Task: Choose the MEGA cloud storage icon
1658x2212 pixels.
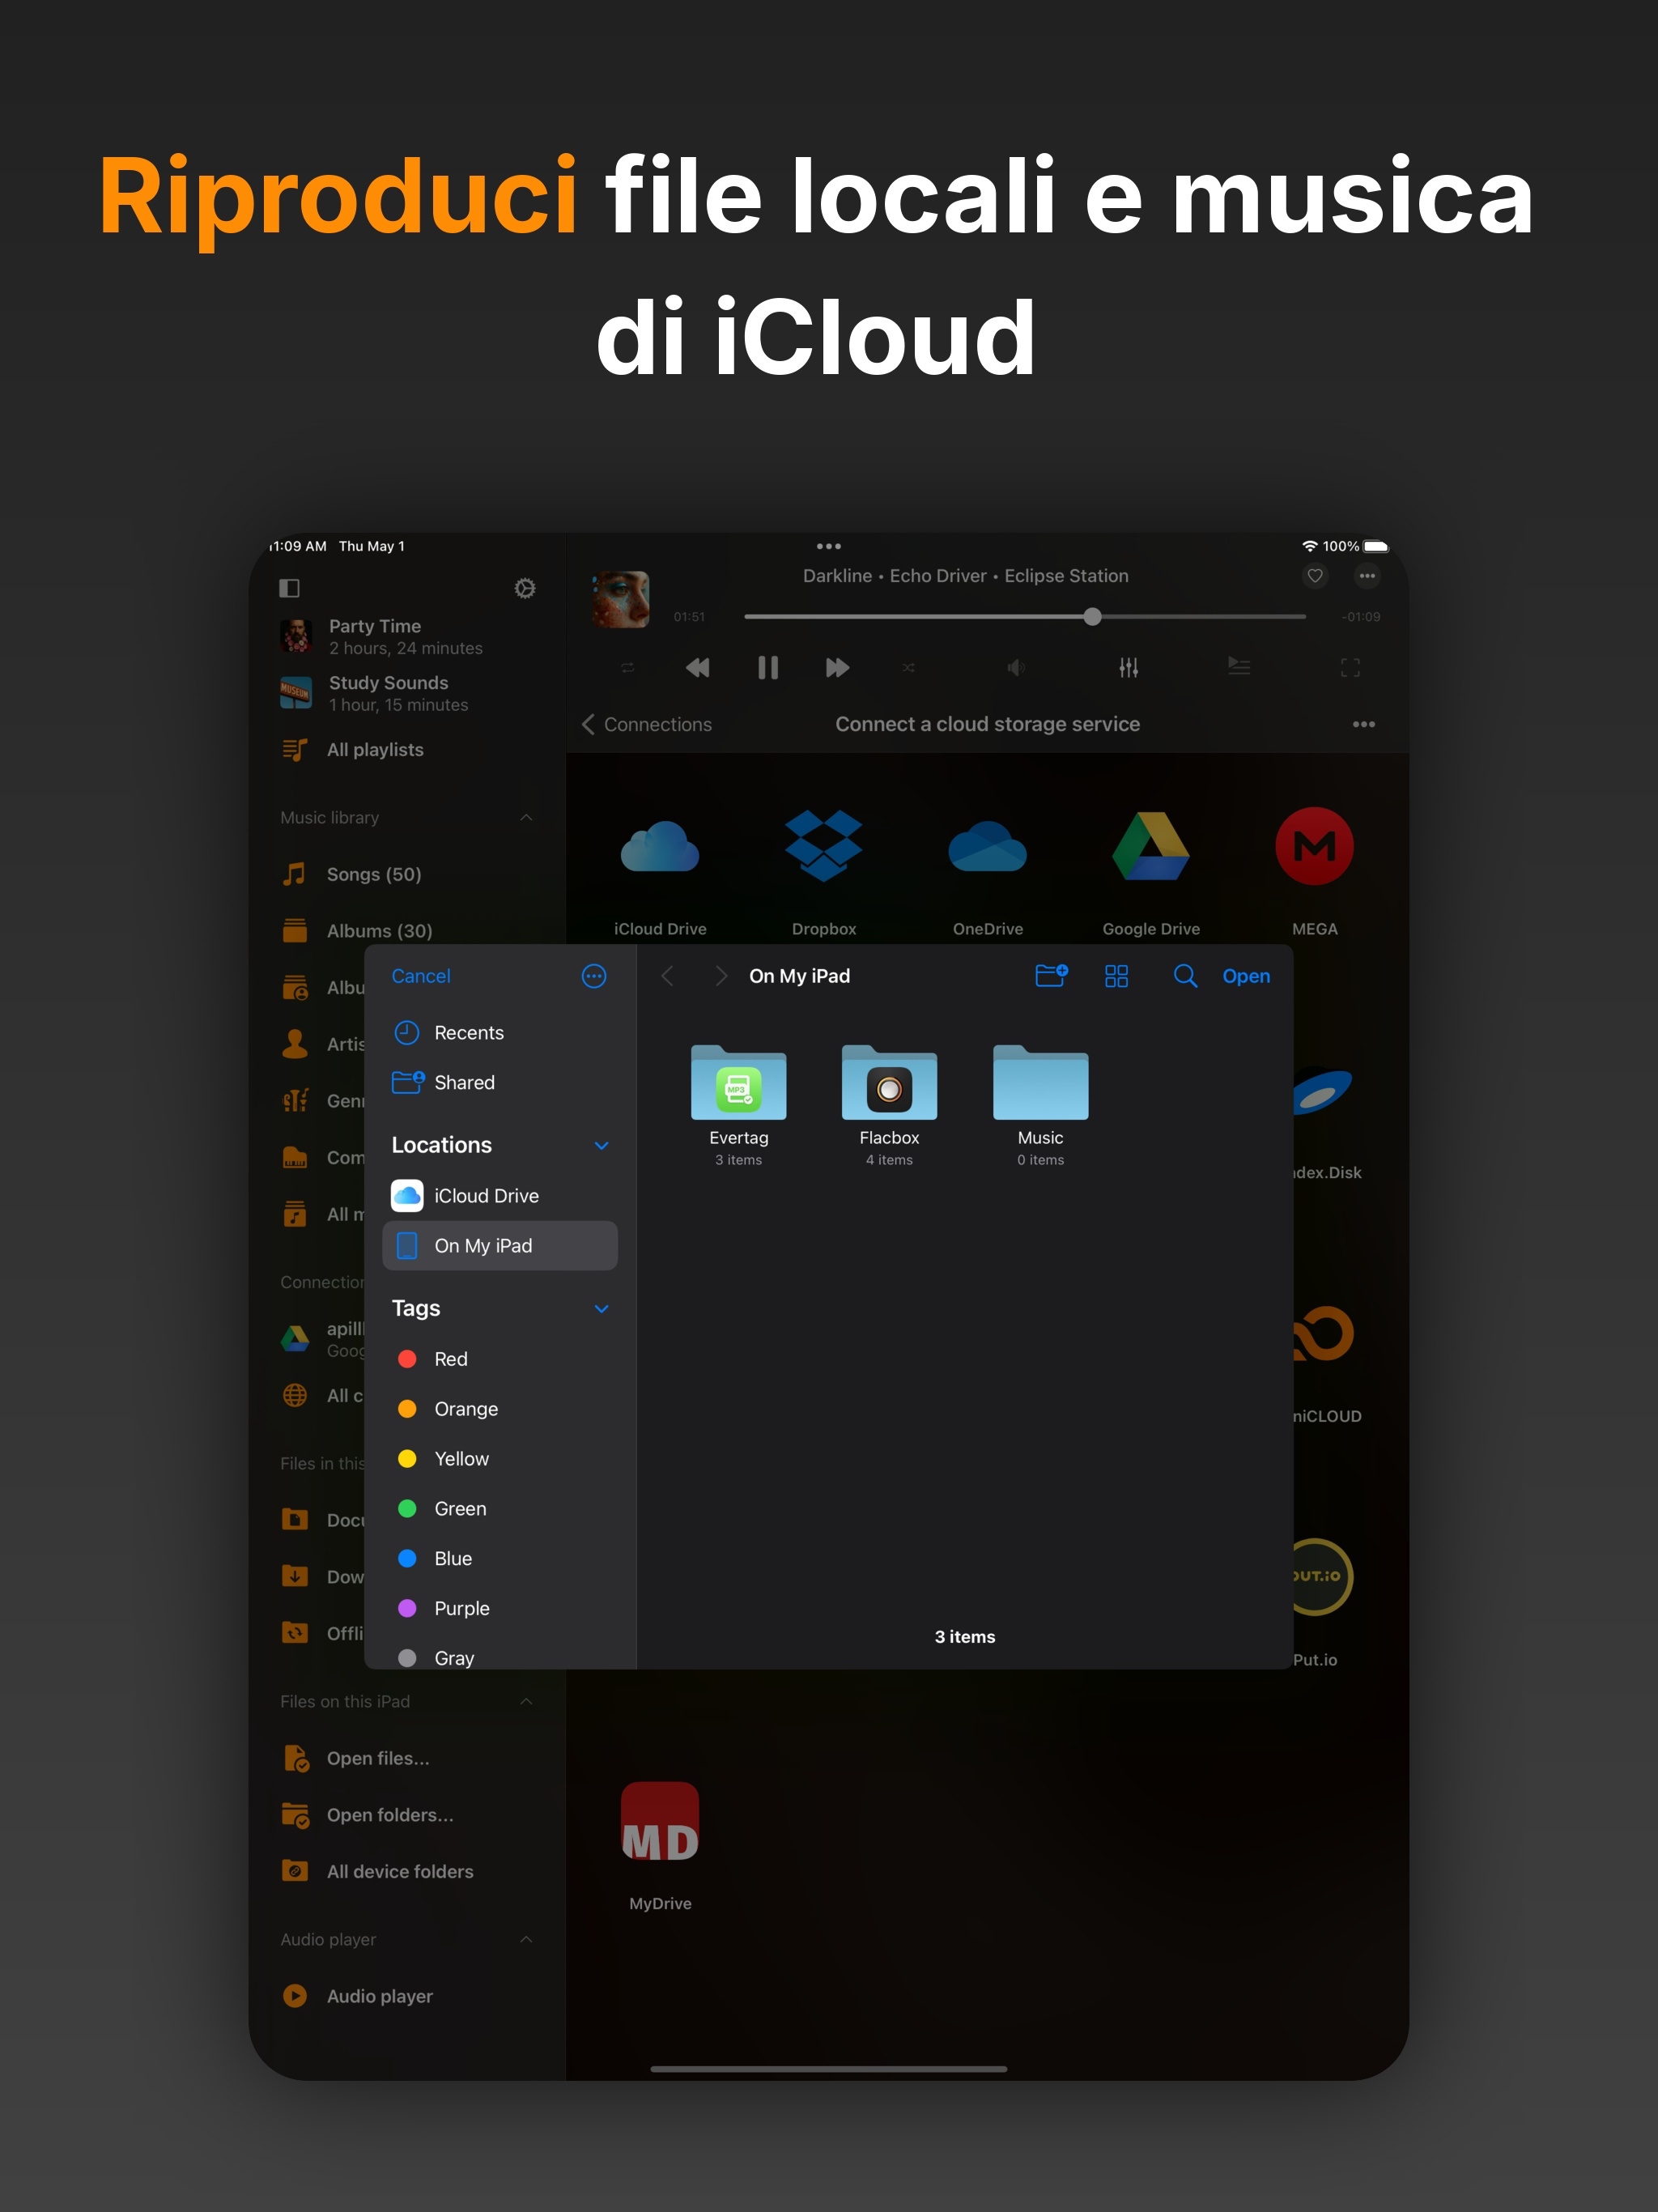Action: point(1314,847)
